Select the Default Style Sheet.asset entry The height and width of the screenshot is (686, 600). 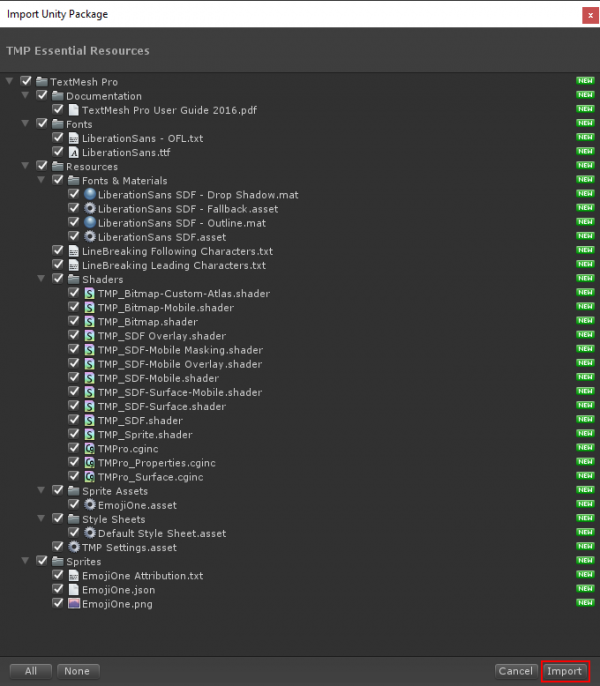pyautogui.click(x=162, y=534)
